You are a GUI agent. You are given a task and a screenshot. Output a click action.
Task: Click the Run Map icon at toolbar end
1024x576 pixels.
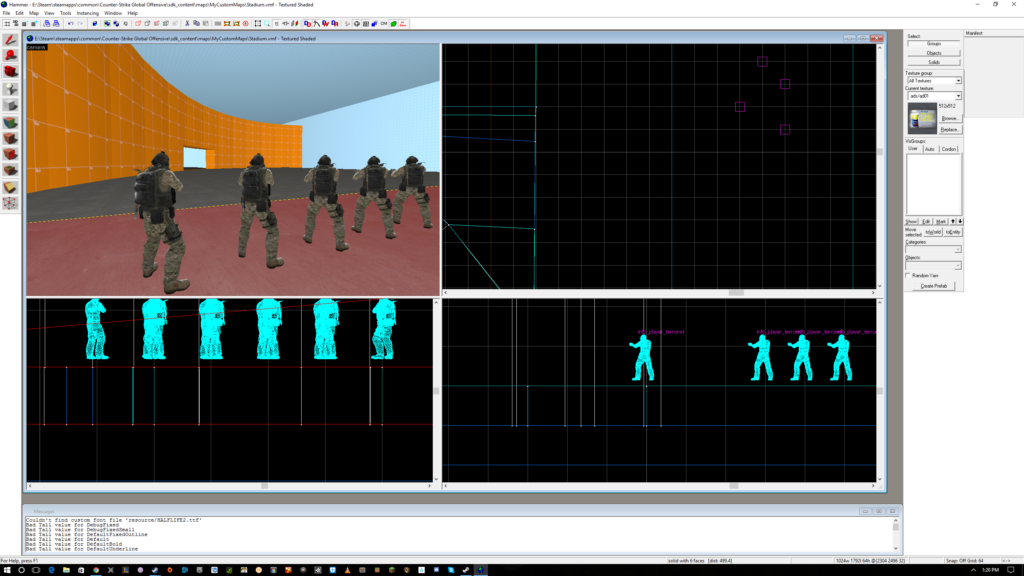[x=403, y=24]
